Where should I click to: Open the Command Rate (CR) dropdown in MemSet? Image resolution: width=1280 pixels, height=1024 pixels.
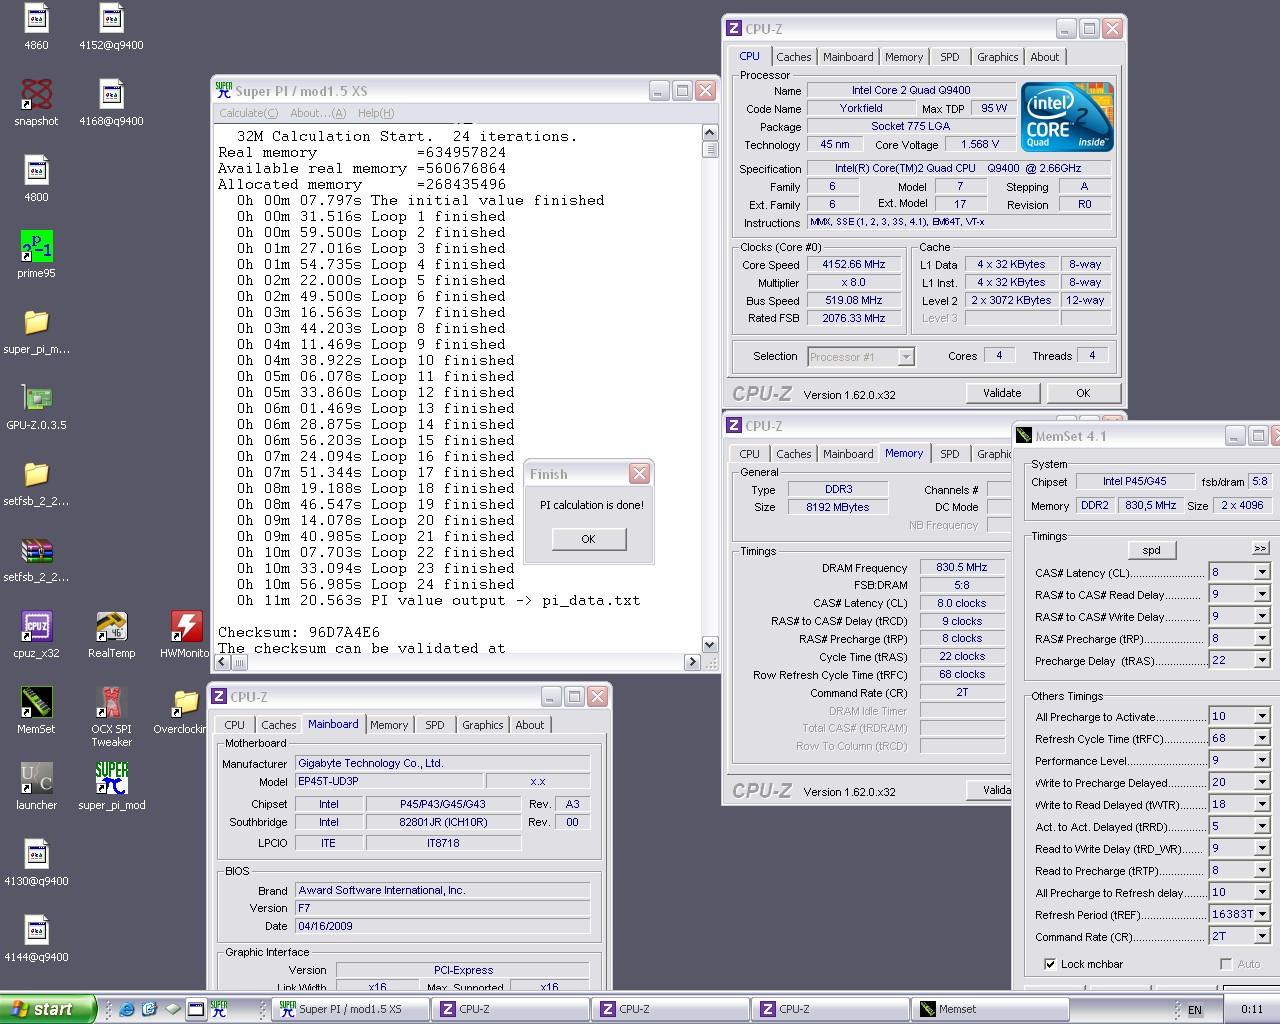1262,937
